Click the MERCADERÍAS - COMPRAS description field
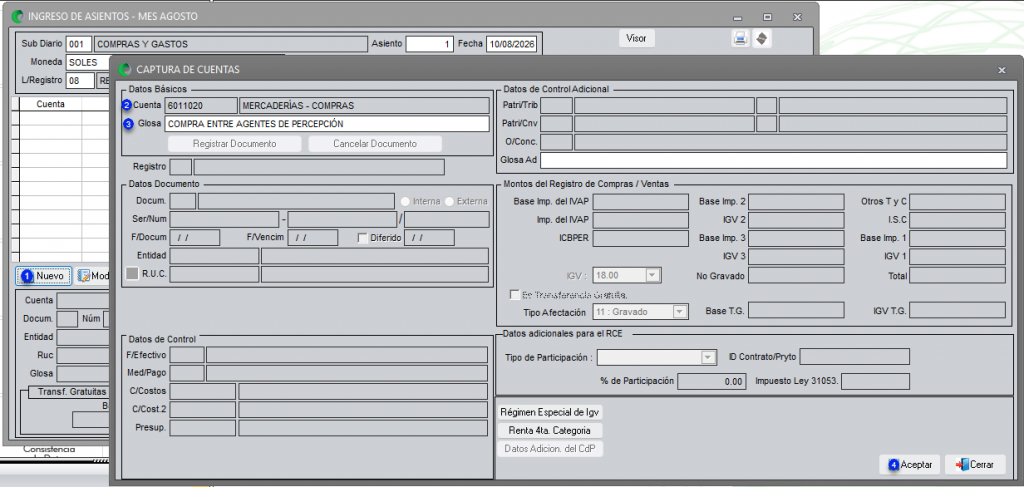Viewport: 1024px width, 487px height. (364, 106)
